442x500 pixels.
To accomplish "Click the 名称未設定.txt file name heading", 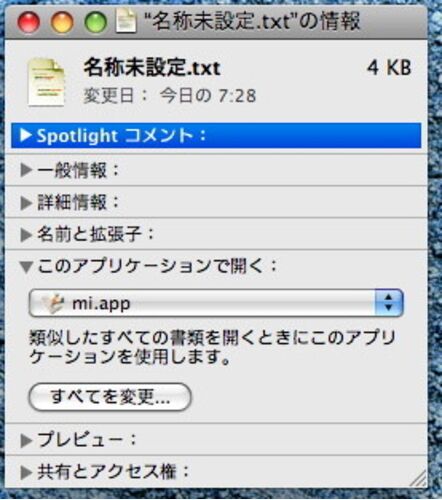I will coord(152,67).
